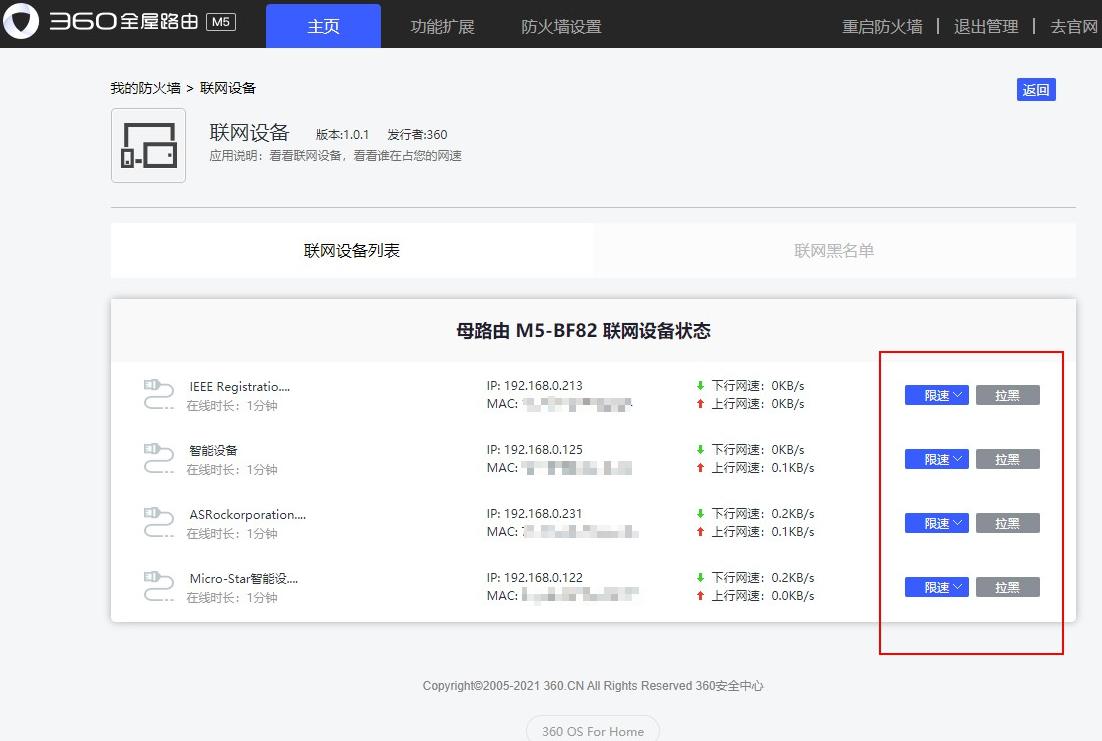Open the 限速 dropdown for IEEE Registratio
Image resolution: width=1102 pixels, height=741 pixels.
[x=936, y=395]
